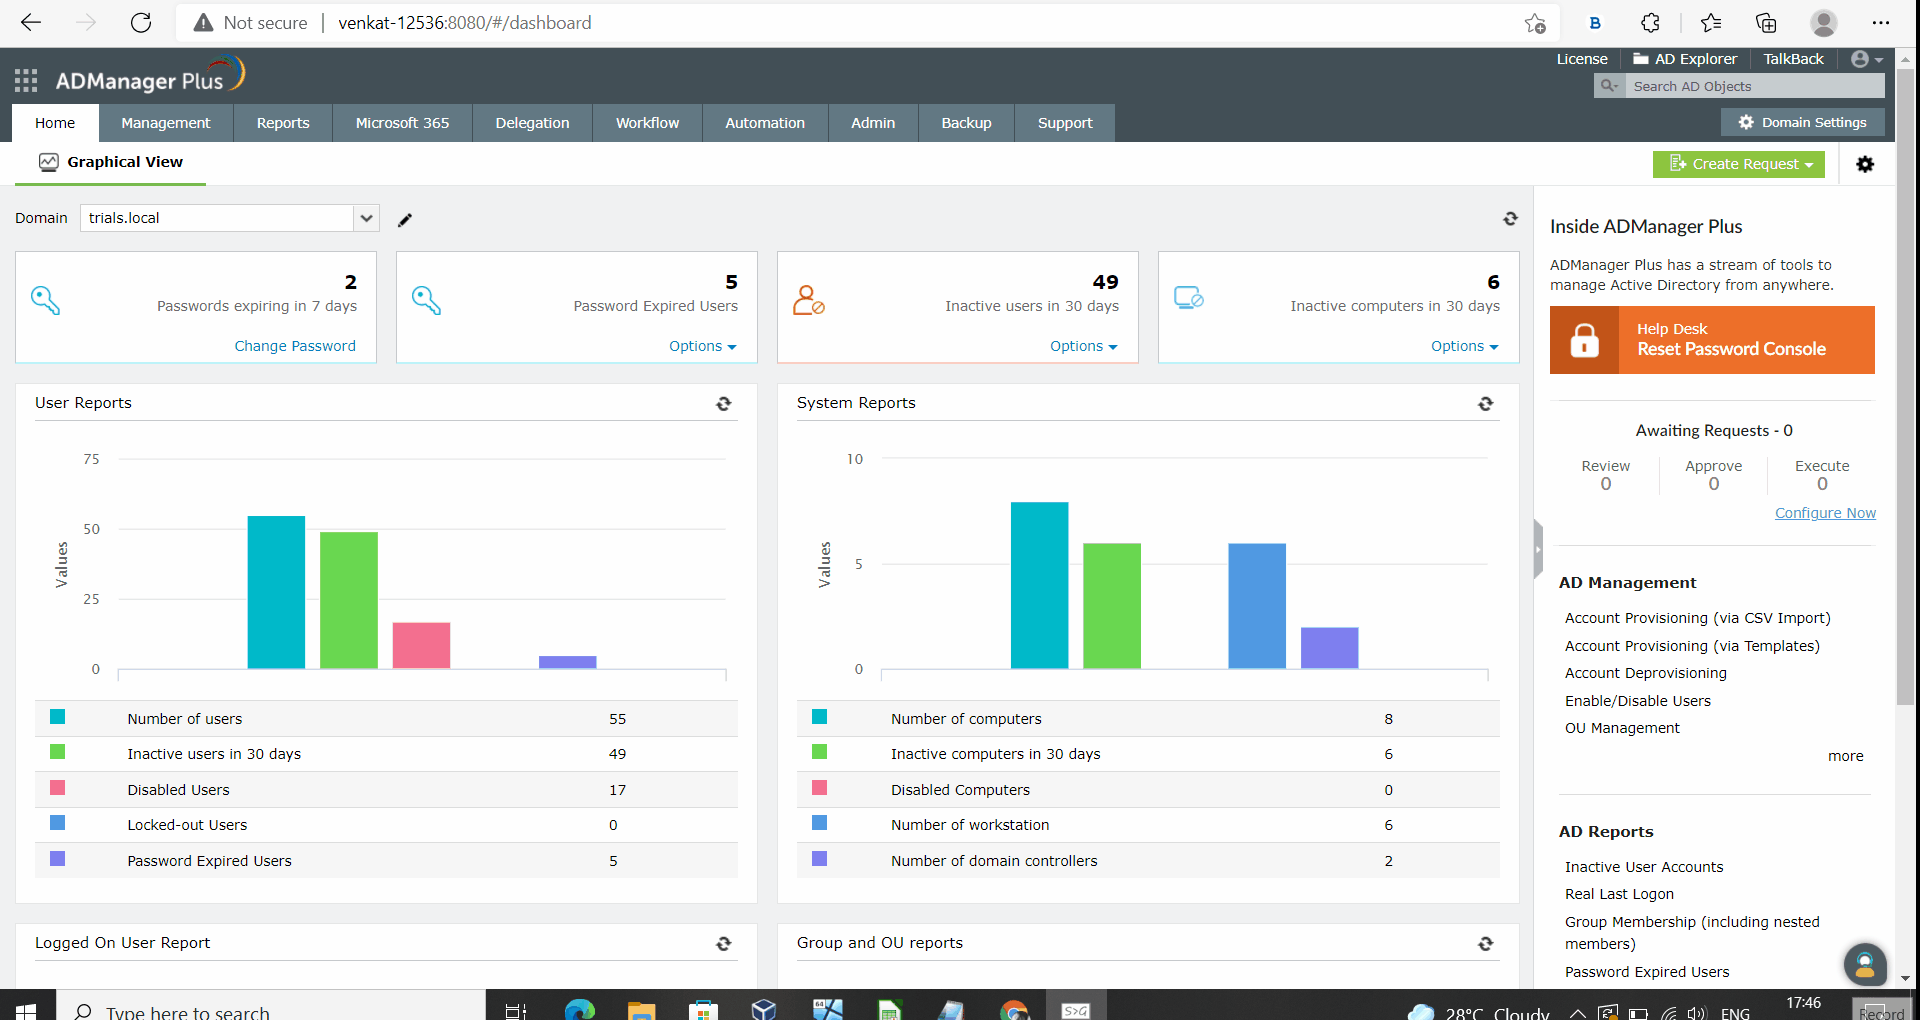Click the browser refresh button
Viewport: 1920px width, 1020px height.
[141, 23]
